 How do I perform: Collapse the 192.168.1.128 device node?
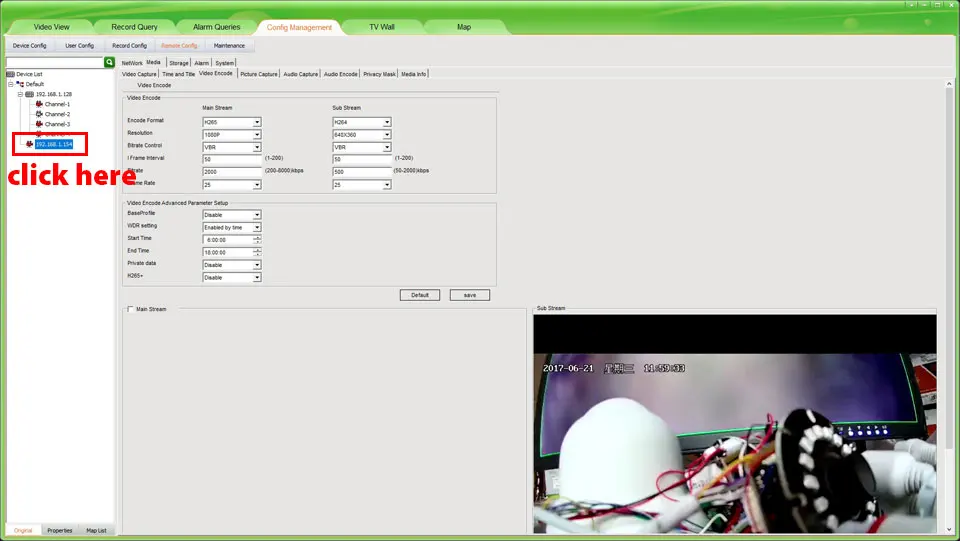[20, 94]
